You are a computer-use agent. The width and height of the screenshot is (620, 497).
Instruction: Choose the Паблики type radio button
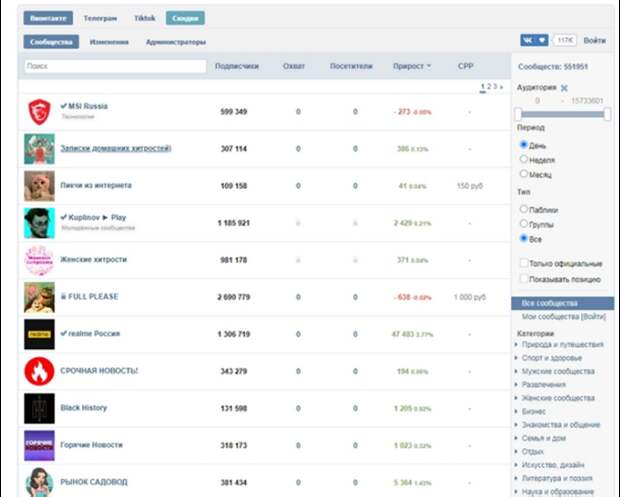(524, 209)
